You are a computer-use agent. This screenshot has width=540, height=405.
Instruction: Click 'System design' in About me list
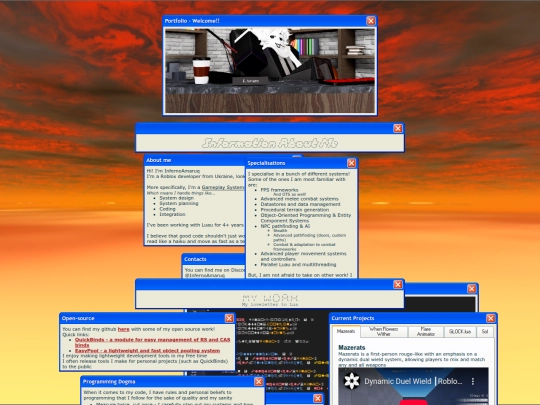click(x=176, y=198)
